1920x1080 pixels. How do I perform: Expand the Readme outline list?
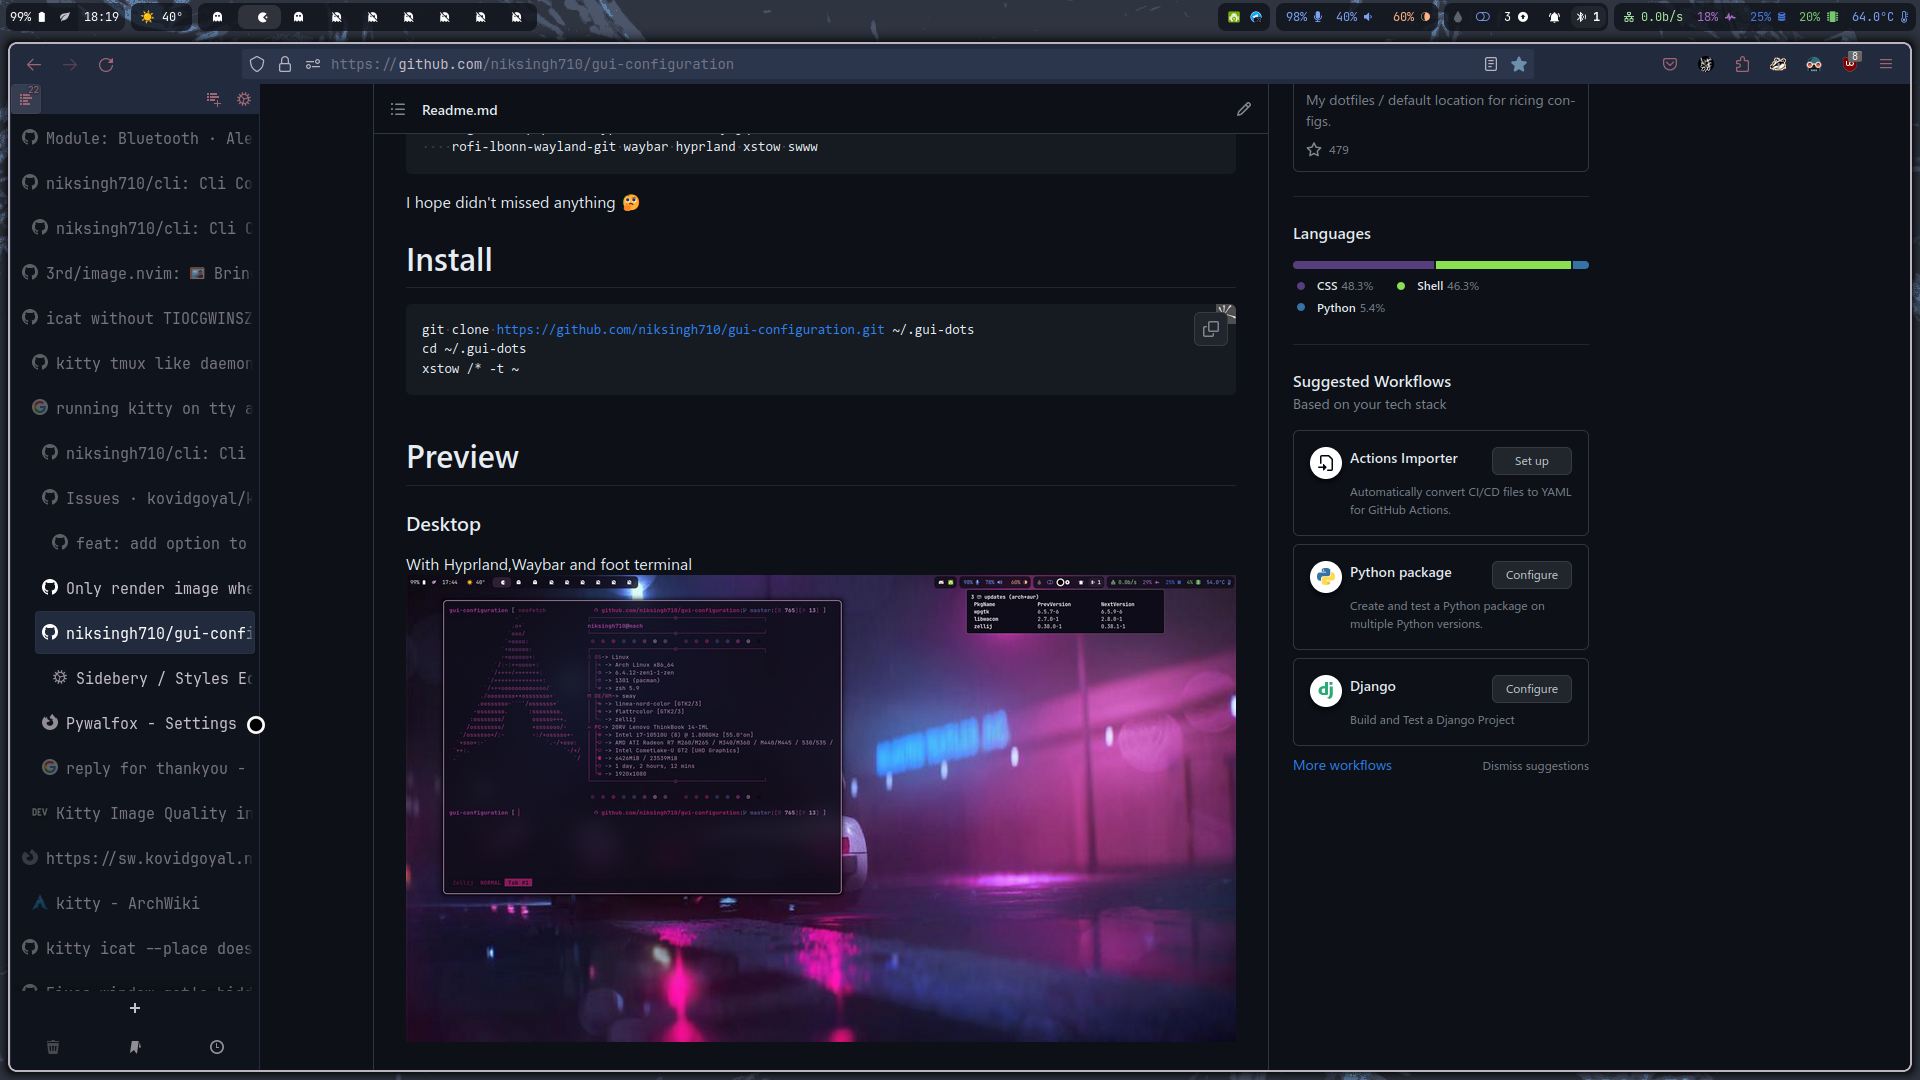point(398,110)
